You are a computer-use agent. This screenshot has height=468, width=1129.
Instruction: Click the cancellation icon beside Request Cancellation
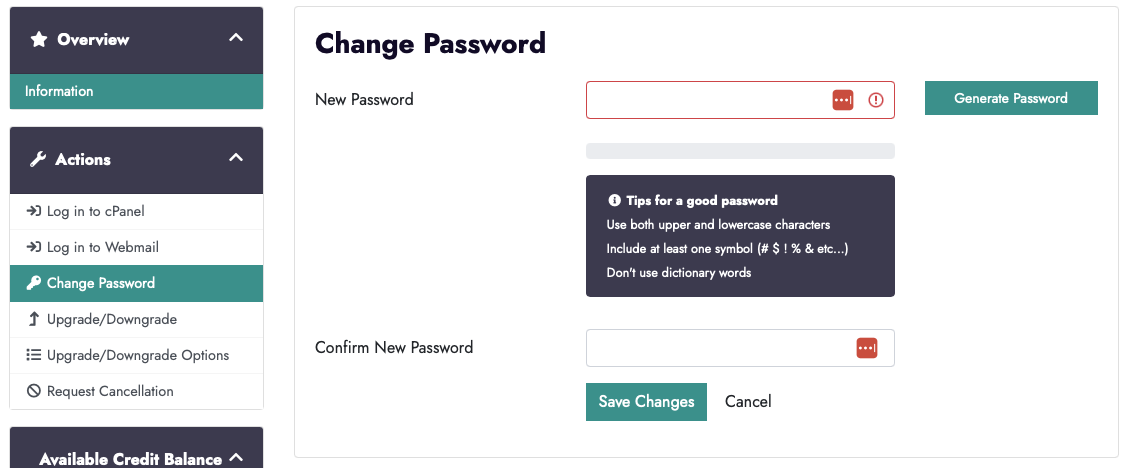(33, 391)
